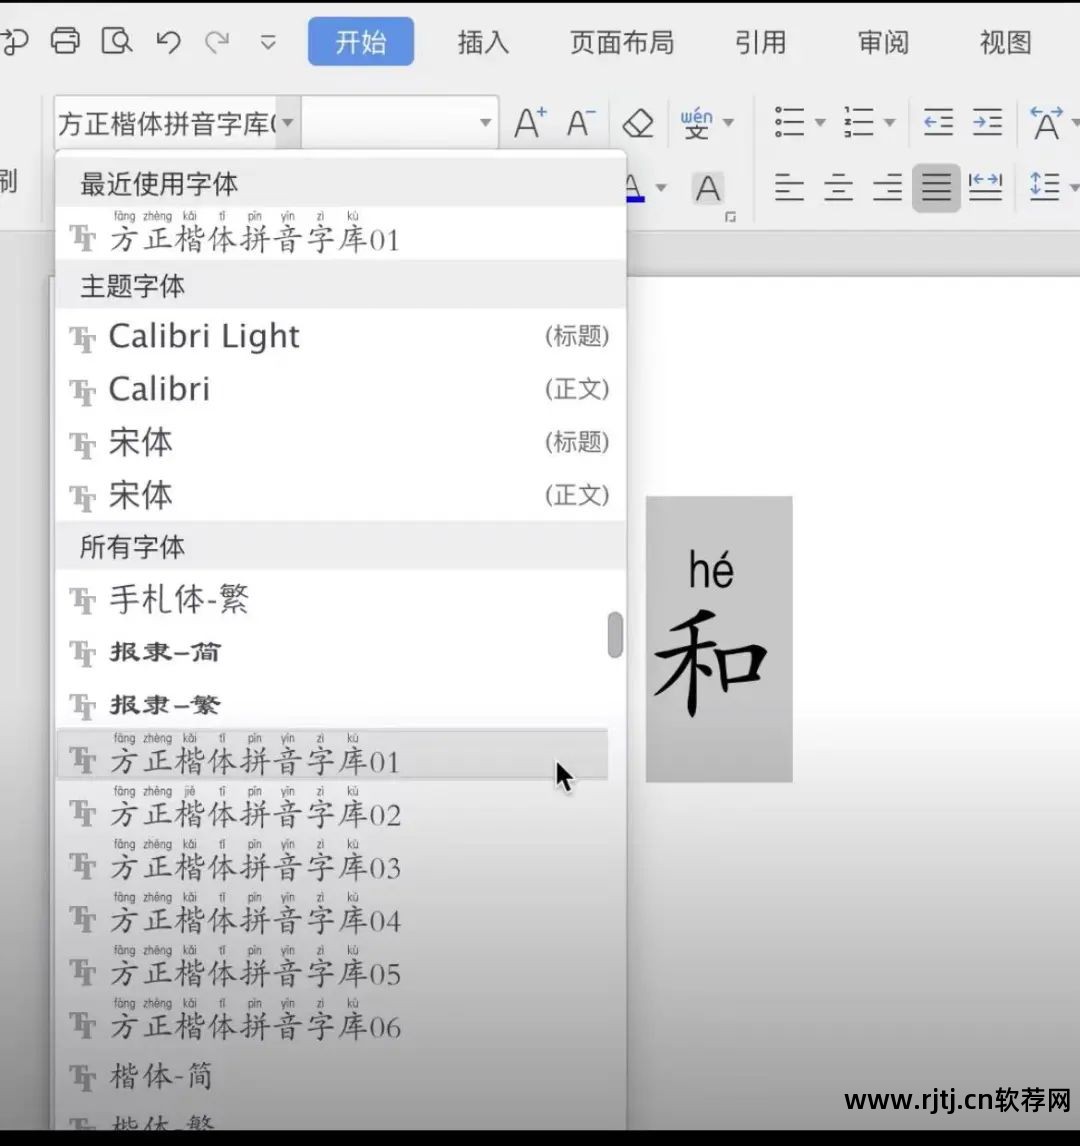Select 报隶-简 font

pyautogui.click(x=332, y=652)
